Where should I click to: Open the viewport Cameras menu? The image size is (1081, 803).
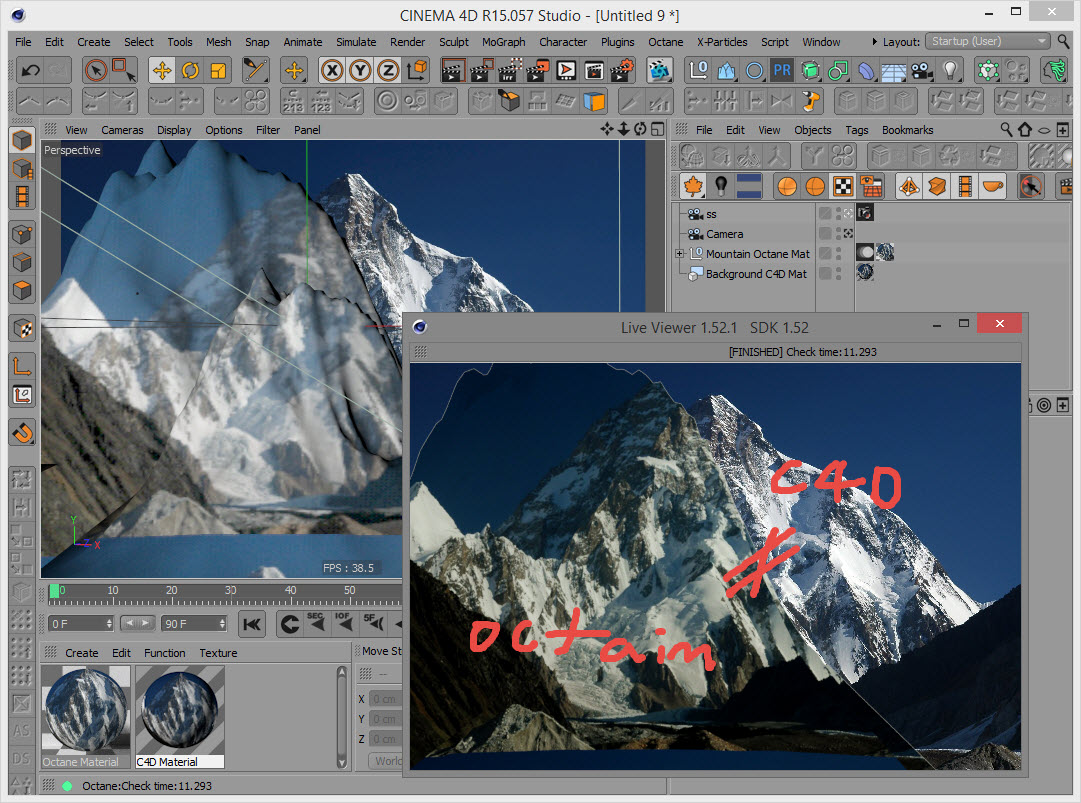[122, 130]
